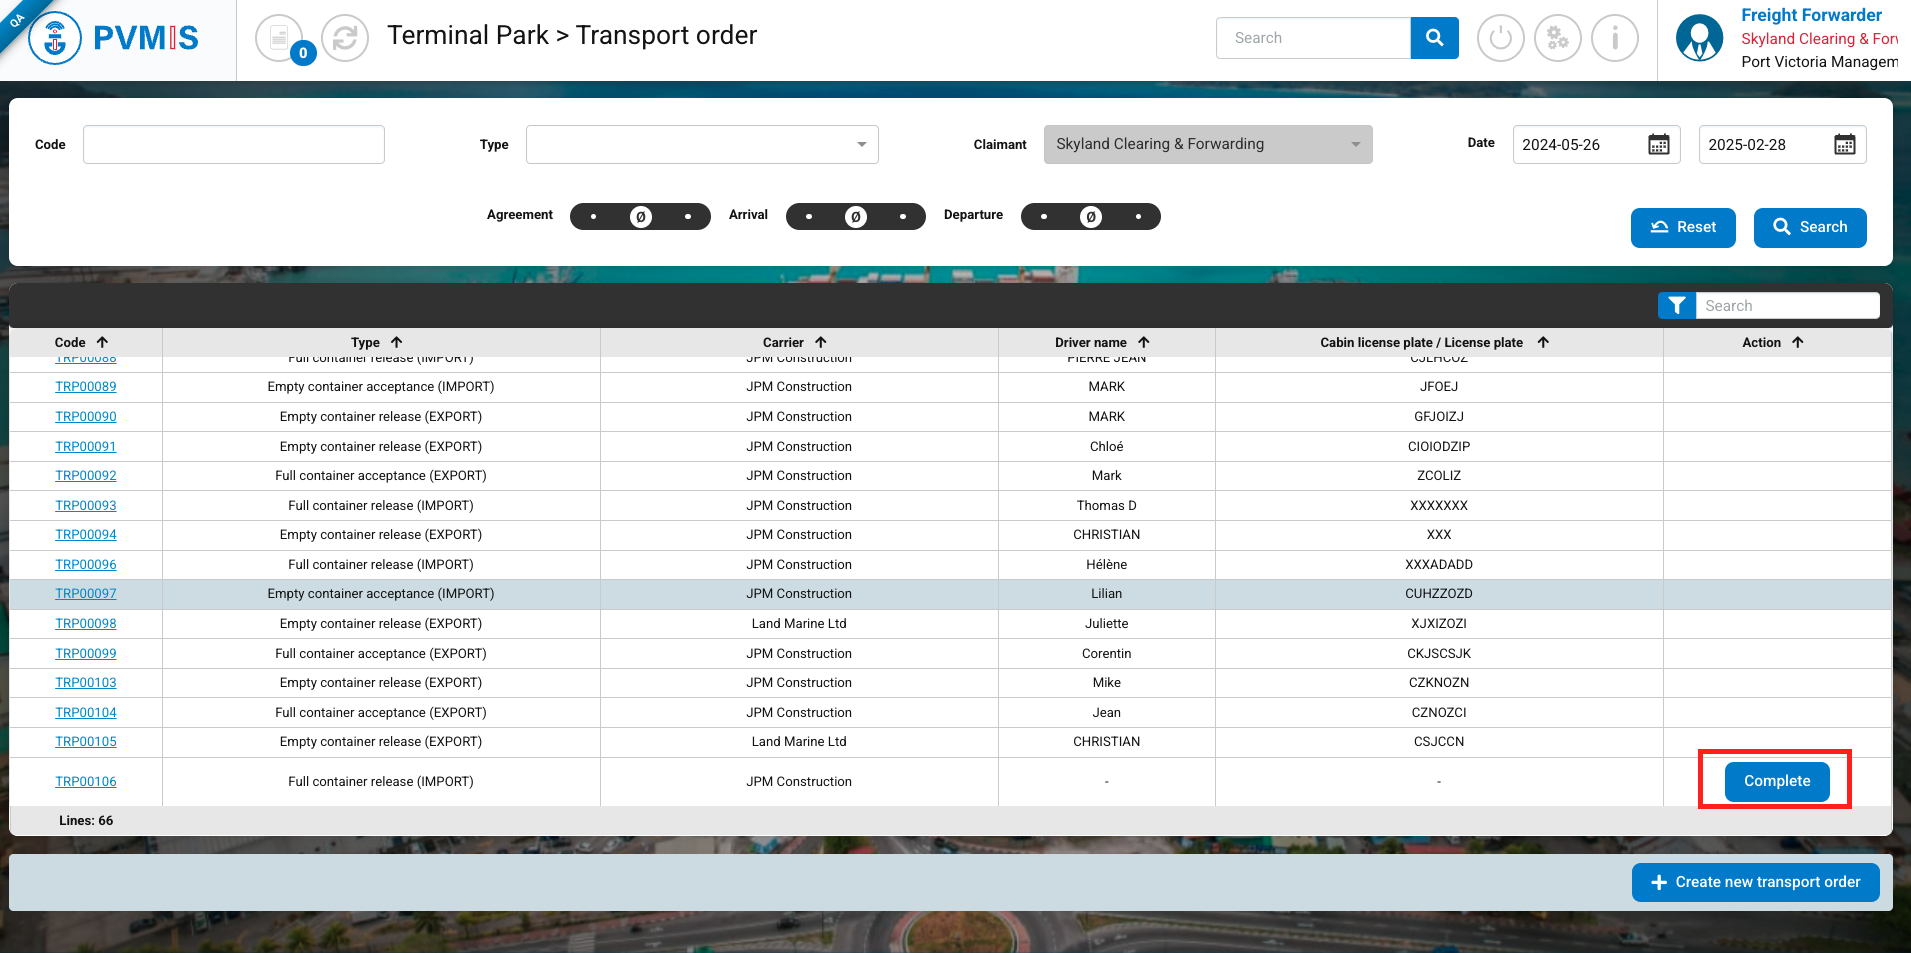
Task: Open transport order TRP00097 link
Action: [x=86, y=594]
